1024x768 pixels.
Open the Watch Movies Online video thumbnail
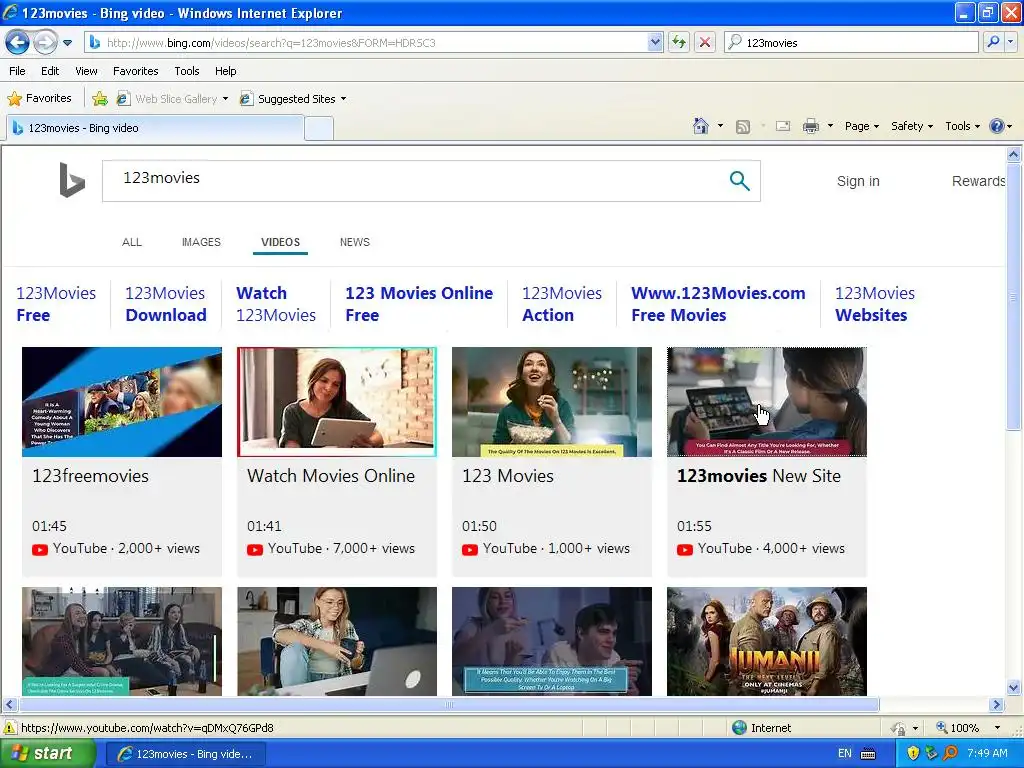pos(336,402)
